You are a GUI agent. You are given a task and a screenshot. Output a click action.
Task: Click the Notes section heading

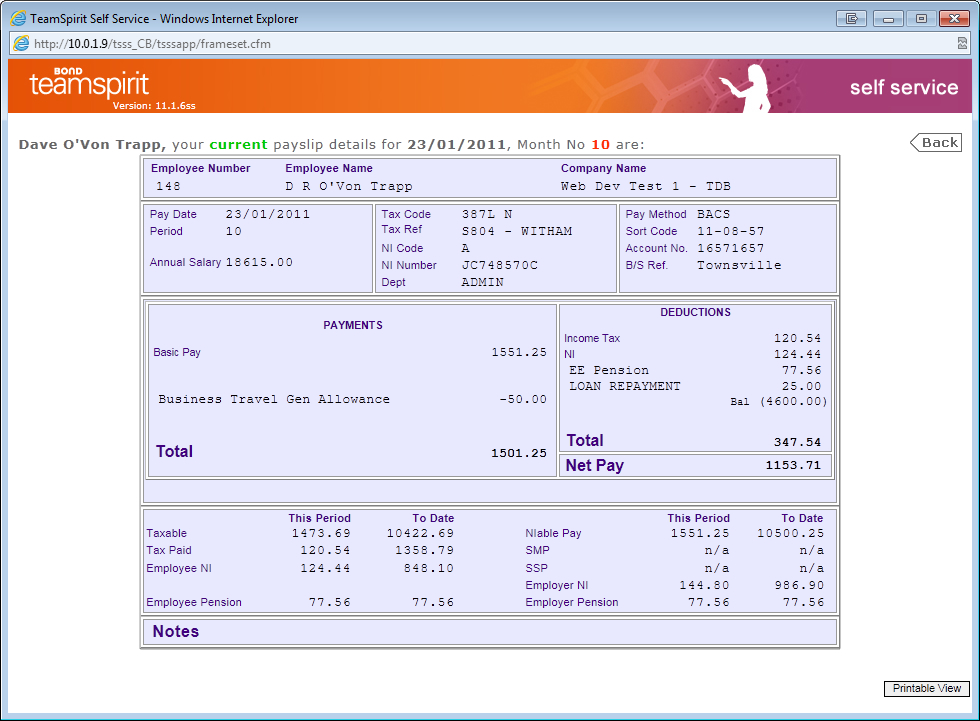(x=176, y=632)
